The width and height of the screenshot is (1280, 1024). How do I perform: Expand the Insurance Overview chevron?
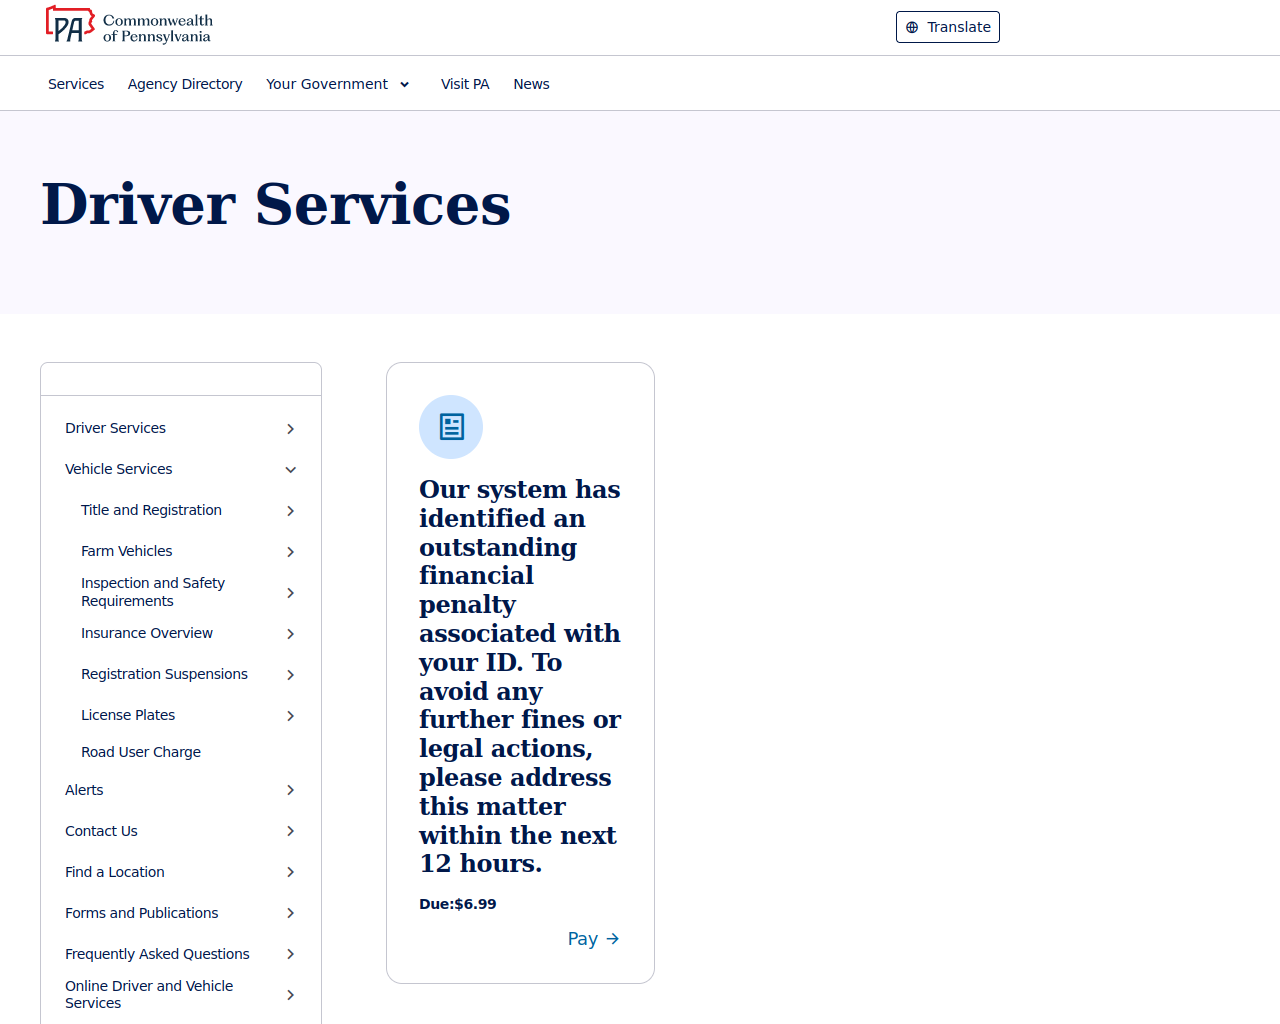click(x=290, y=634)
